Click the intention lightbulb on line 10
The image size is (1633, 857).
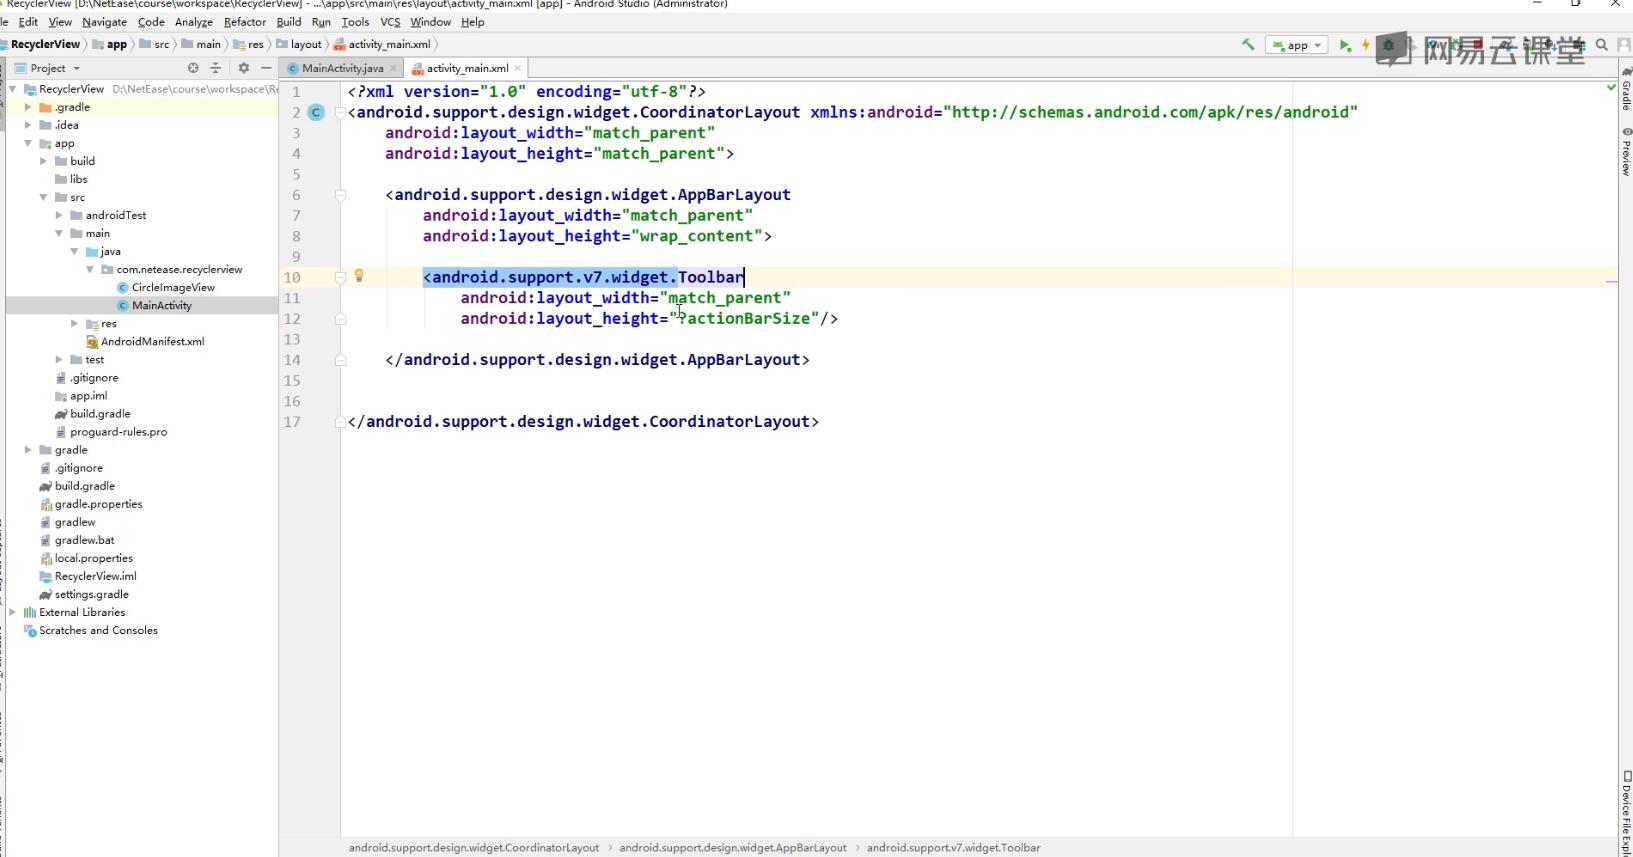(x=359, y=276)
